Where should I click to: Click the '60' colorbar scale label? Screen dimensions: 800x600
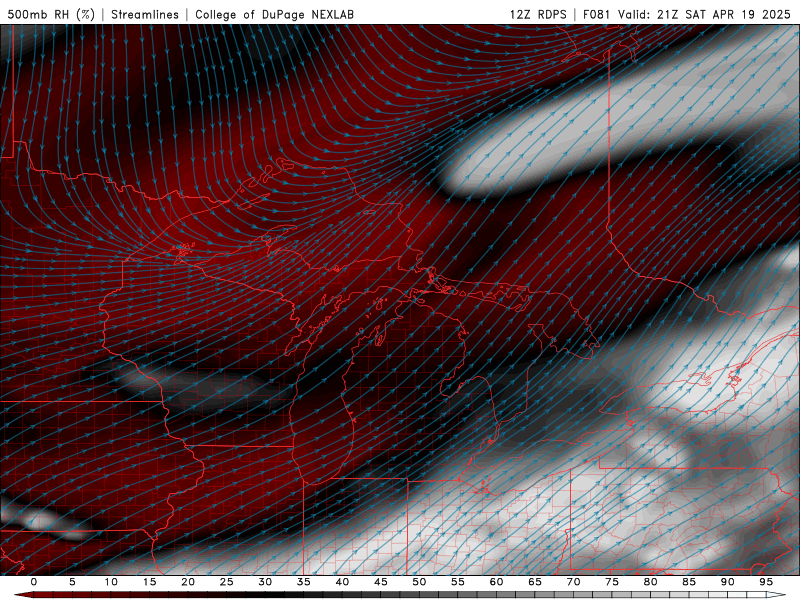coord(496,582)
